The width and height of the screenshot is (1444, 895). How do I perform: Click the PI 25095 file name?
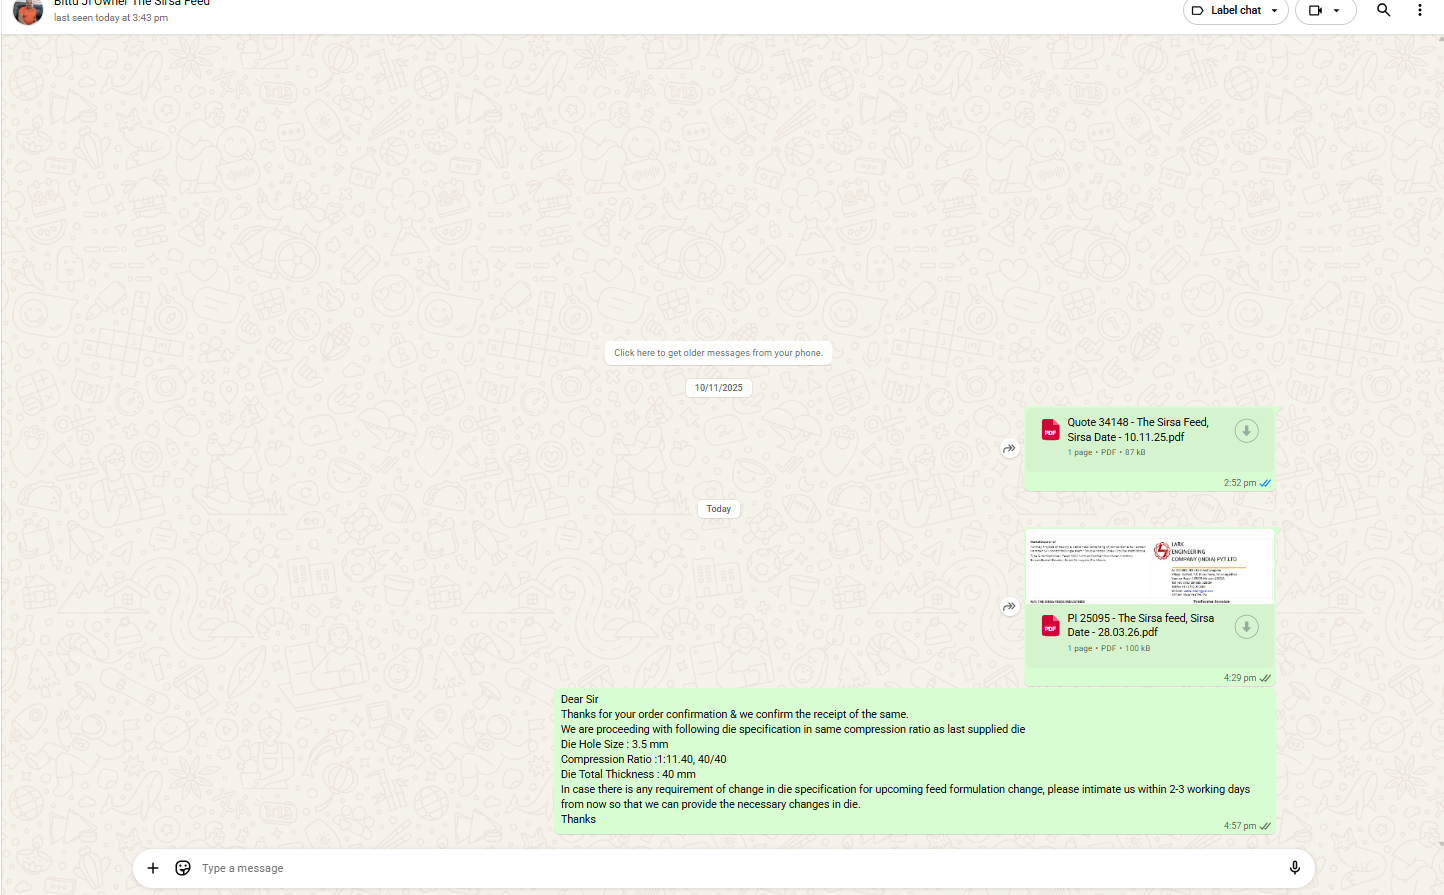point(1140,625)
